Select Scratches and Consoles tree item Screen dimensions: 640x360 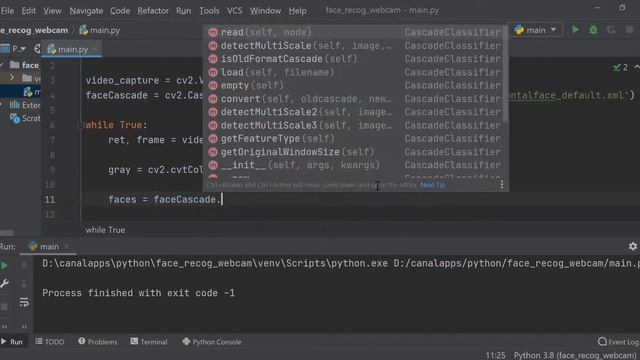(26, 118)
